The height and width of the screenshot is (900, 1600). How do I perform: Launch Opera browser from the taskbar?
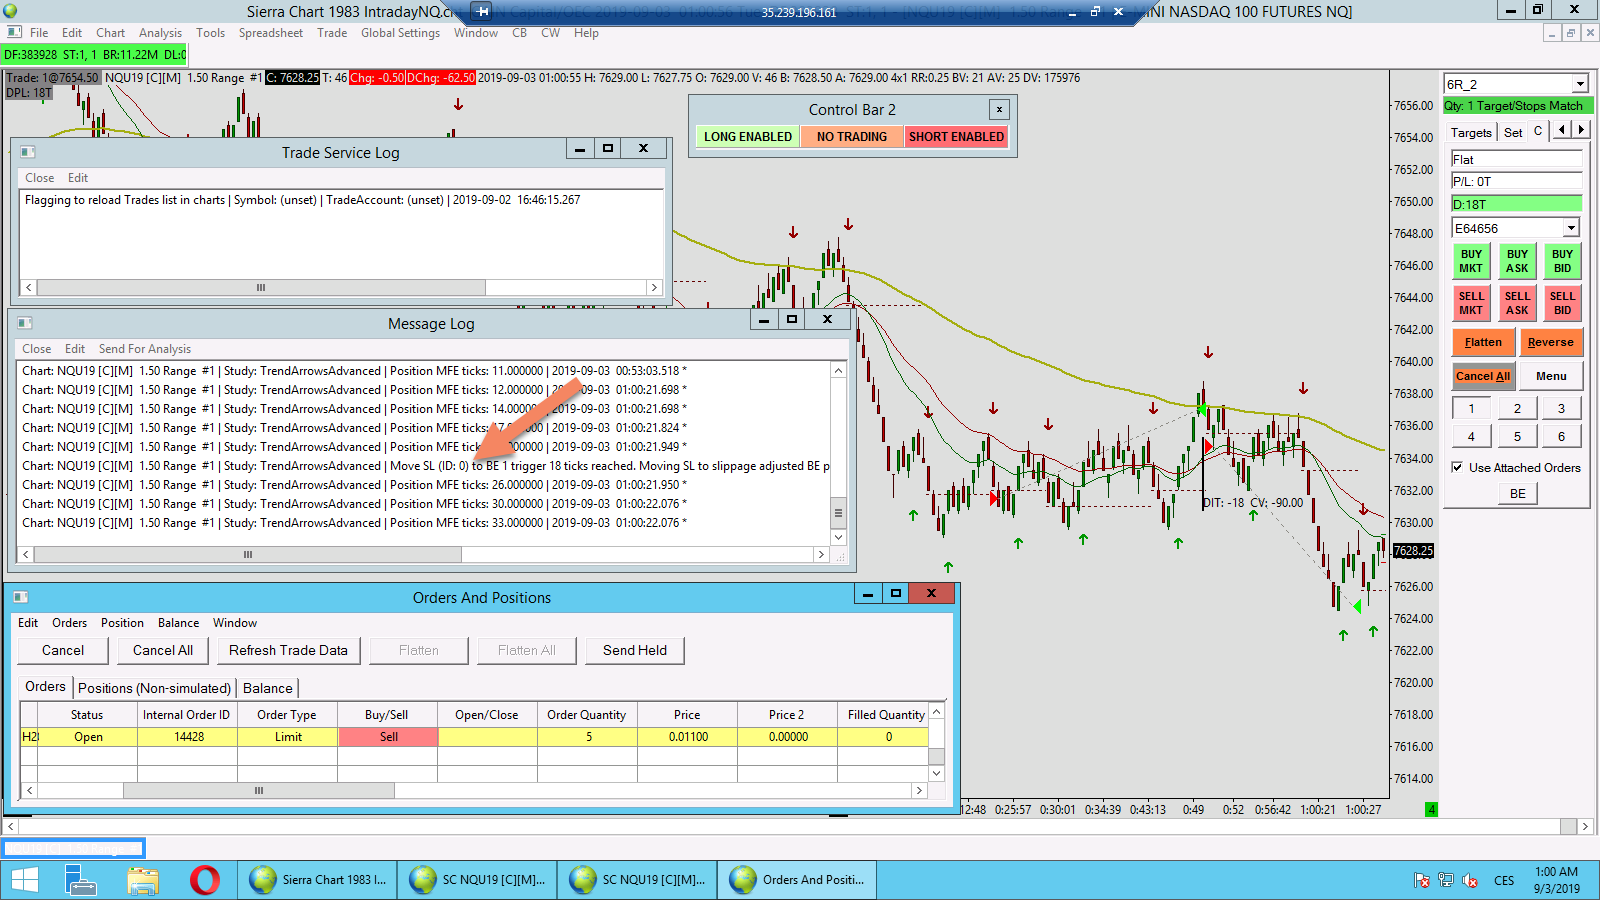(x=205, y=880)
